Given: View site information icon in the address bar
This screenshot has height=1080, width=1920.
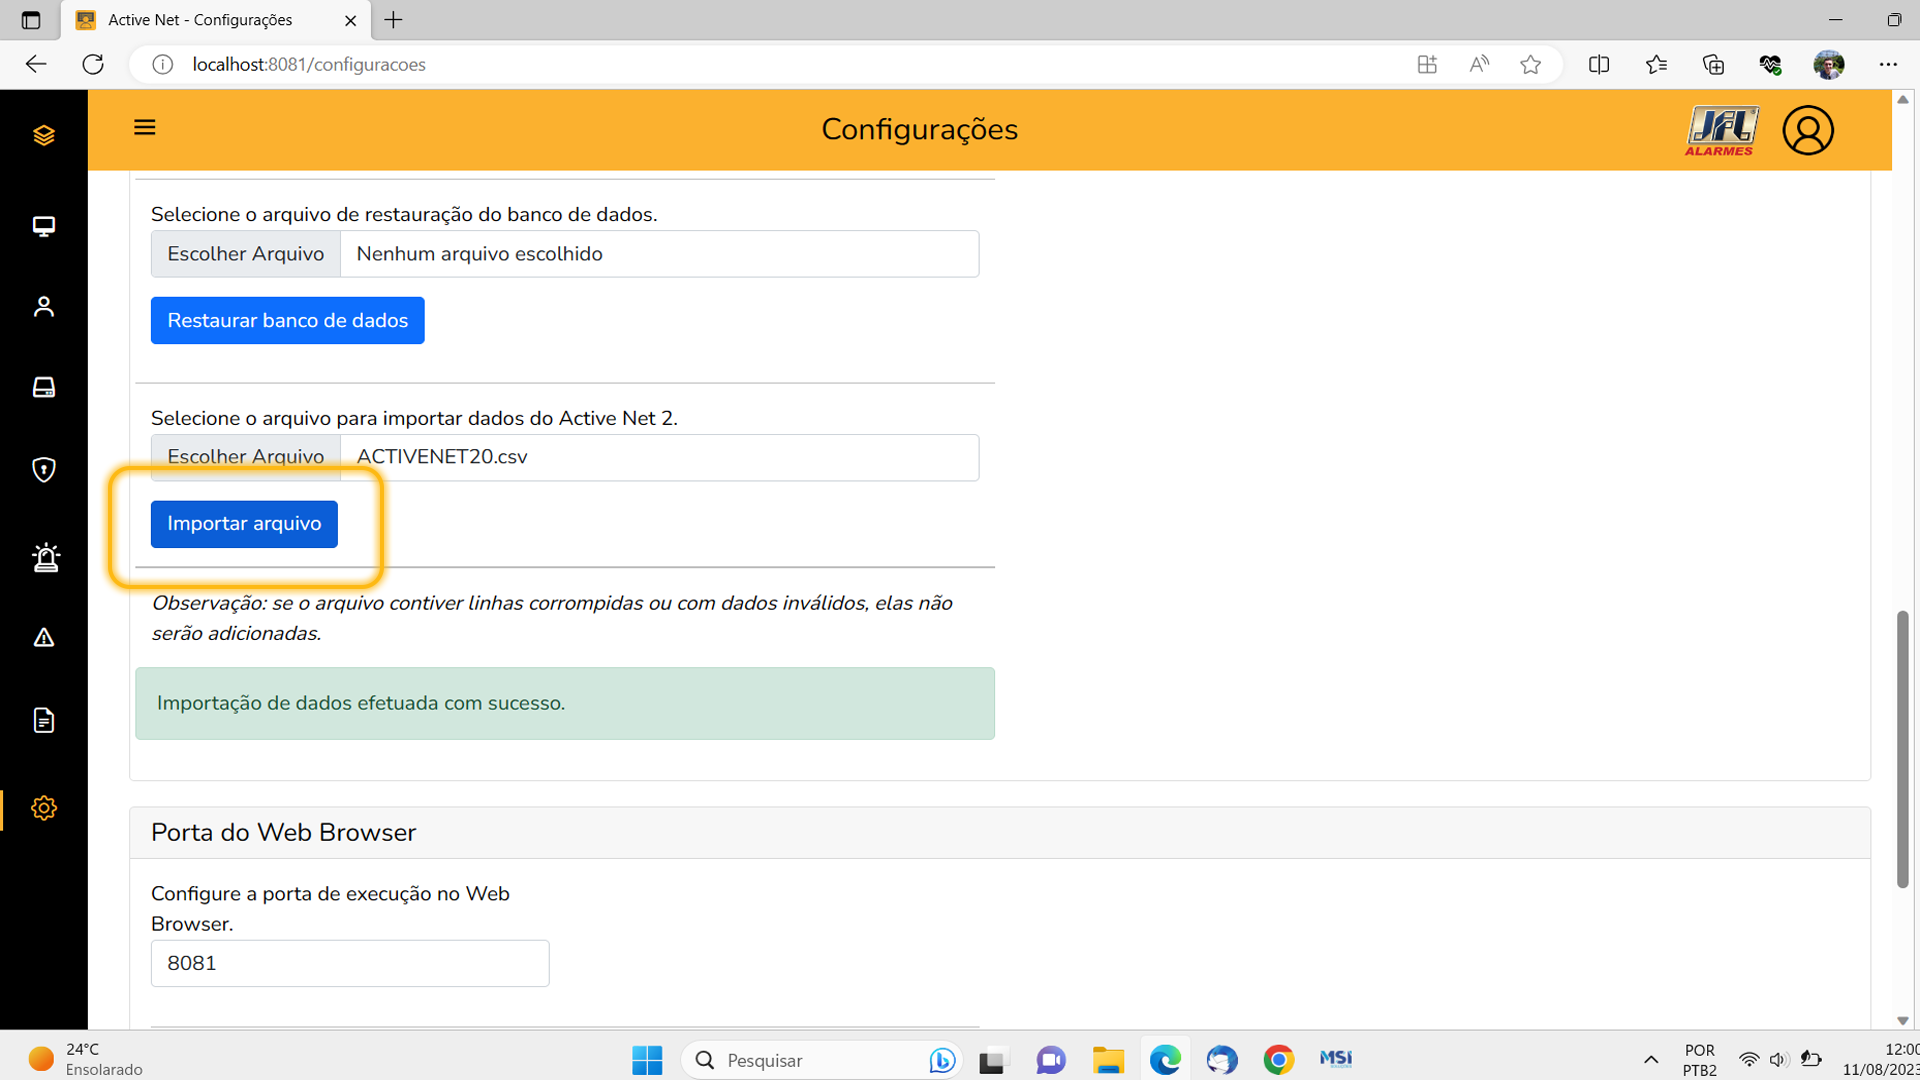Looking at the screenshot, I should (162, 64).
